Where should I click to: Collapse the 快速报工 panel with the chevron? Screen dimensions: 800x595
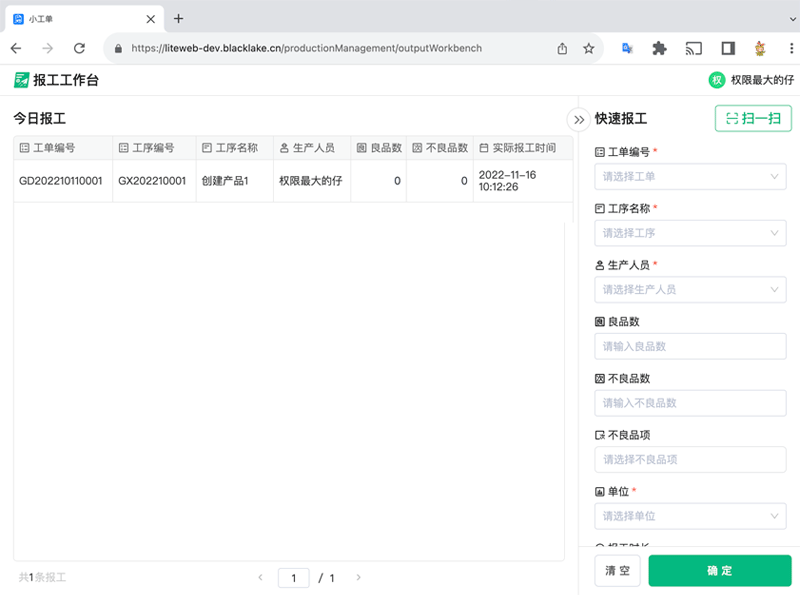[578, 119]
